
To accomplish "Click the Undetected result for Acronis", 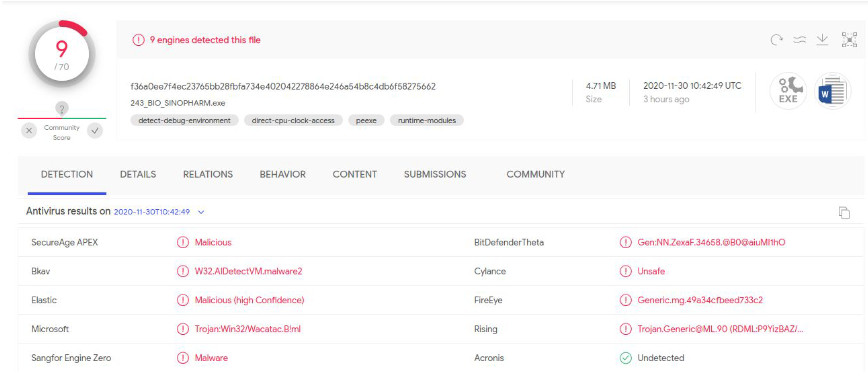I will [660, 358].
